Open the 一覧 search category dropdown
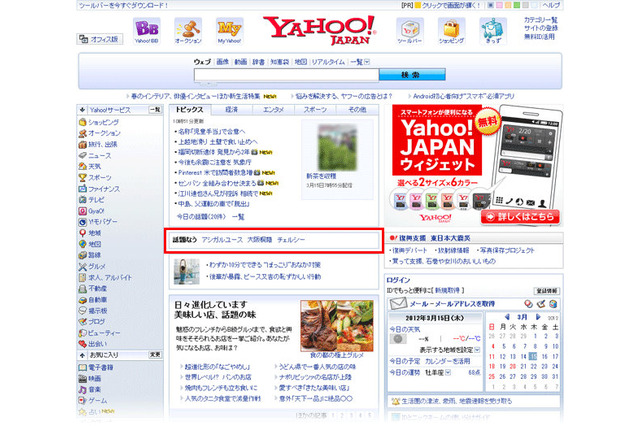 (x=367, y=62)
